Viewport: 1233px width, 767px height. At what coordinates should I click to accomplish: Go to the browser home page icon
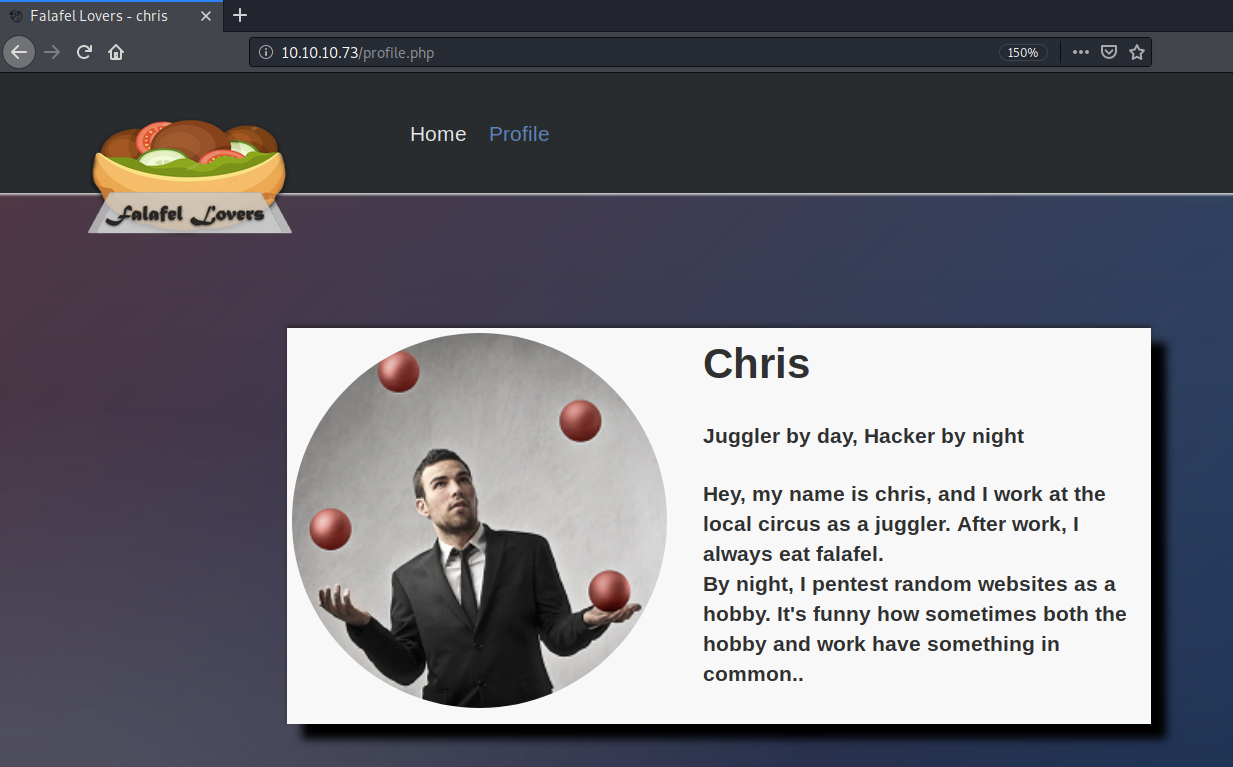[116, 52]
